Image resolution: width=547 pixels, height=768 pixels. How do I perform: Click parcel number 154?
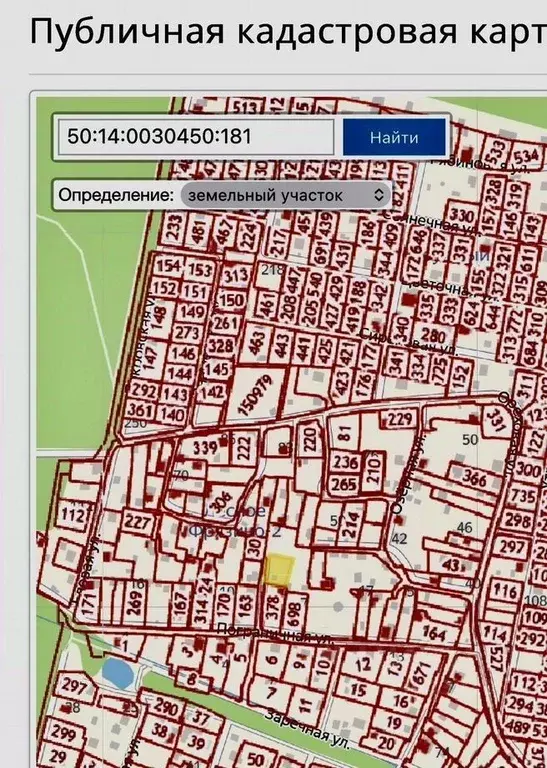(x=168, y=266)
